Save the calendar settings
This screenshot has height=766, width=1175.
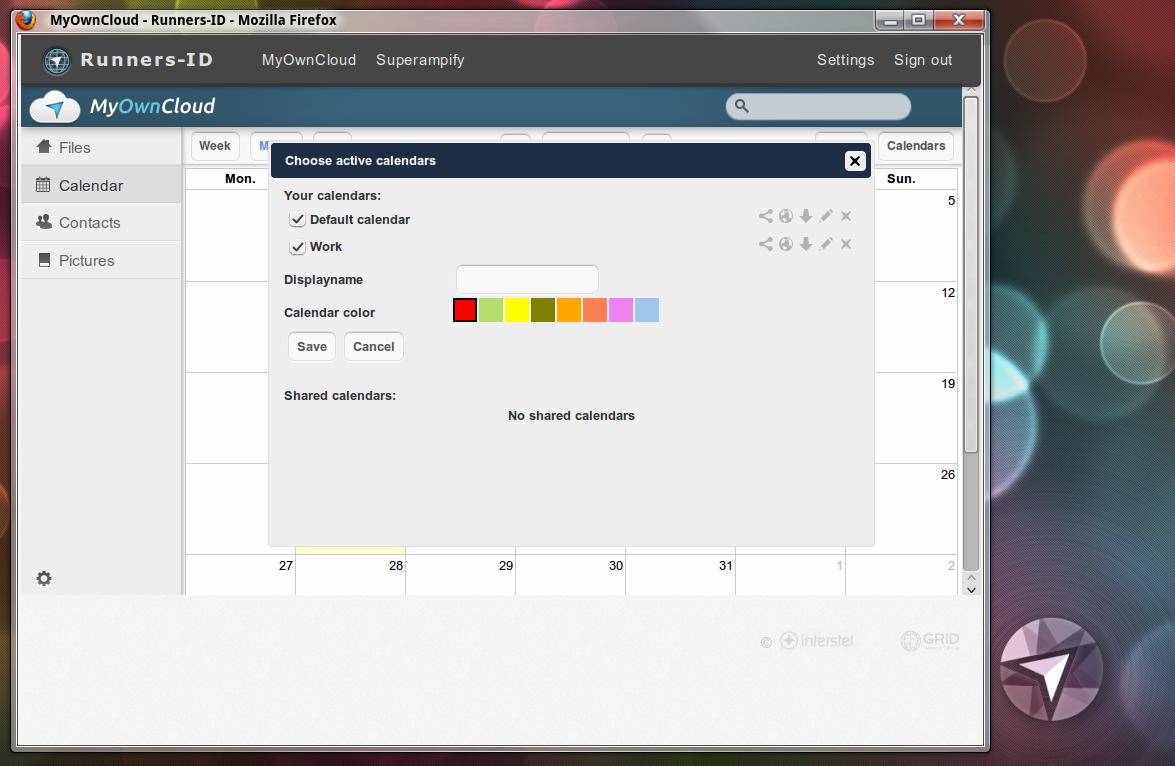(312, 346)
